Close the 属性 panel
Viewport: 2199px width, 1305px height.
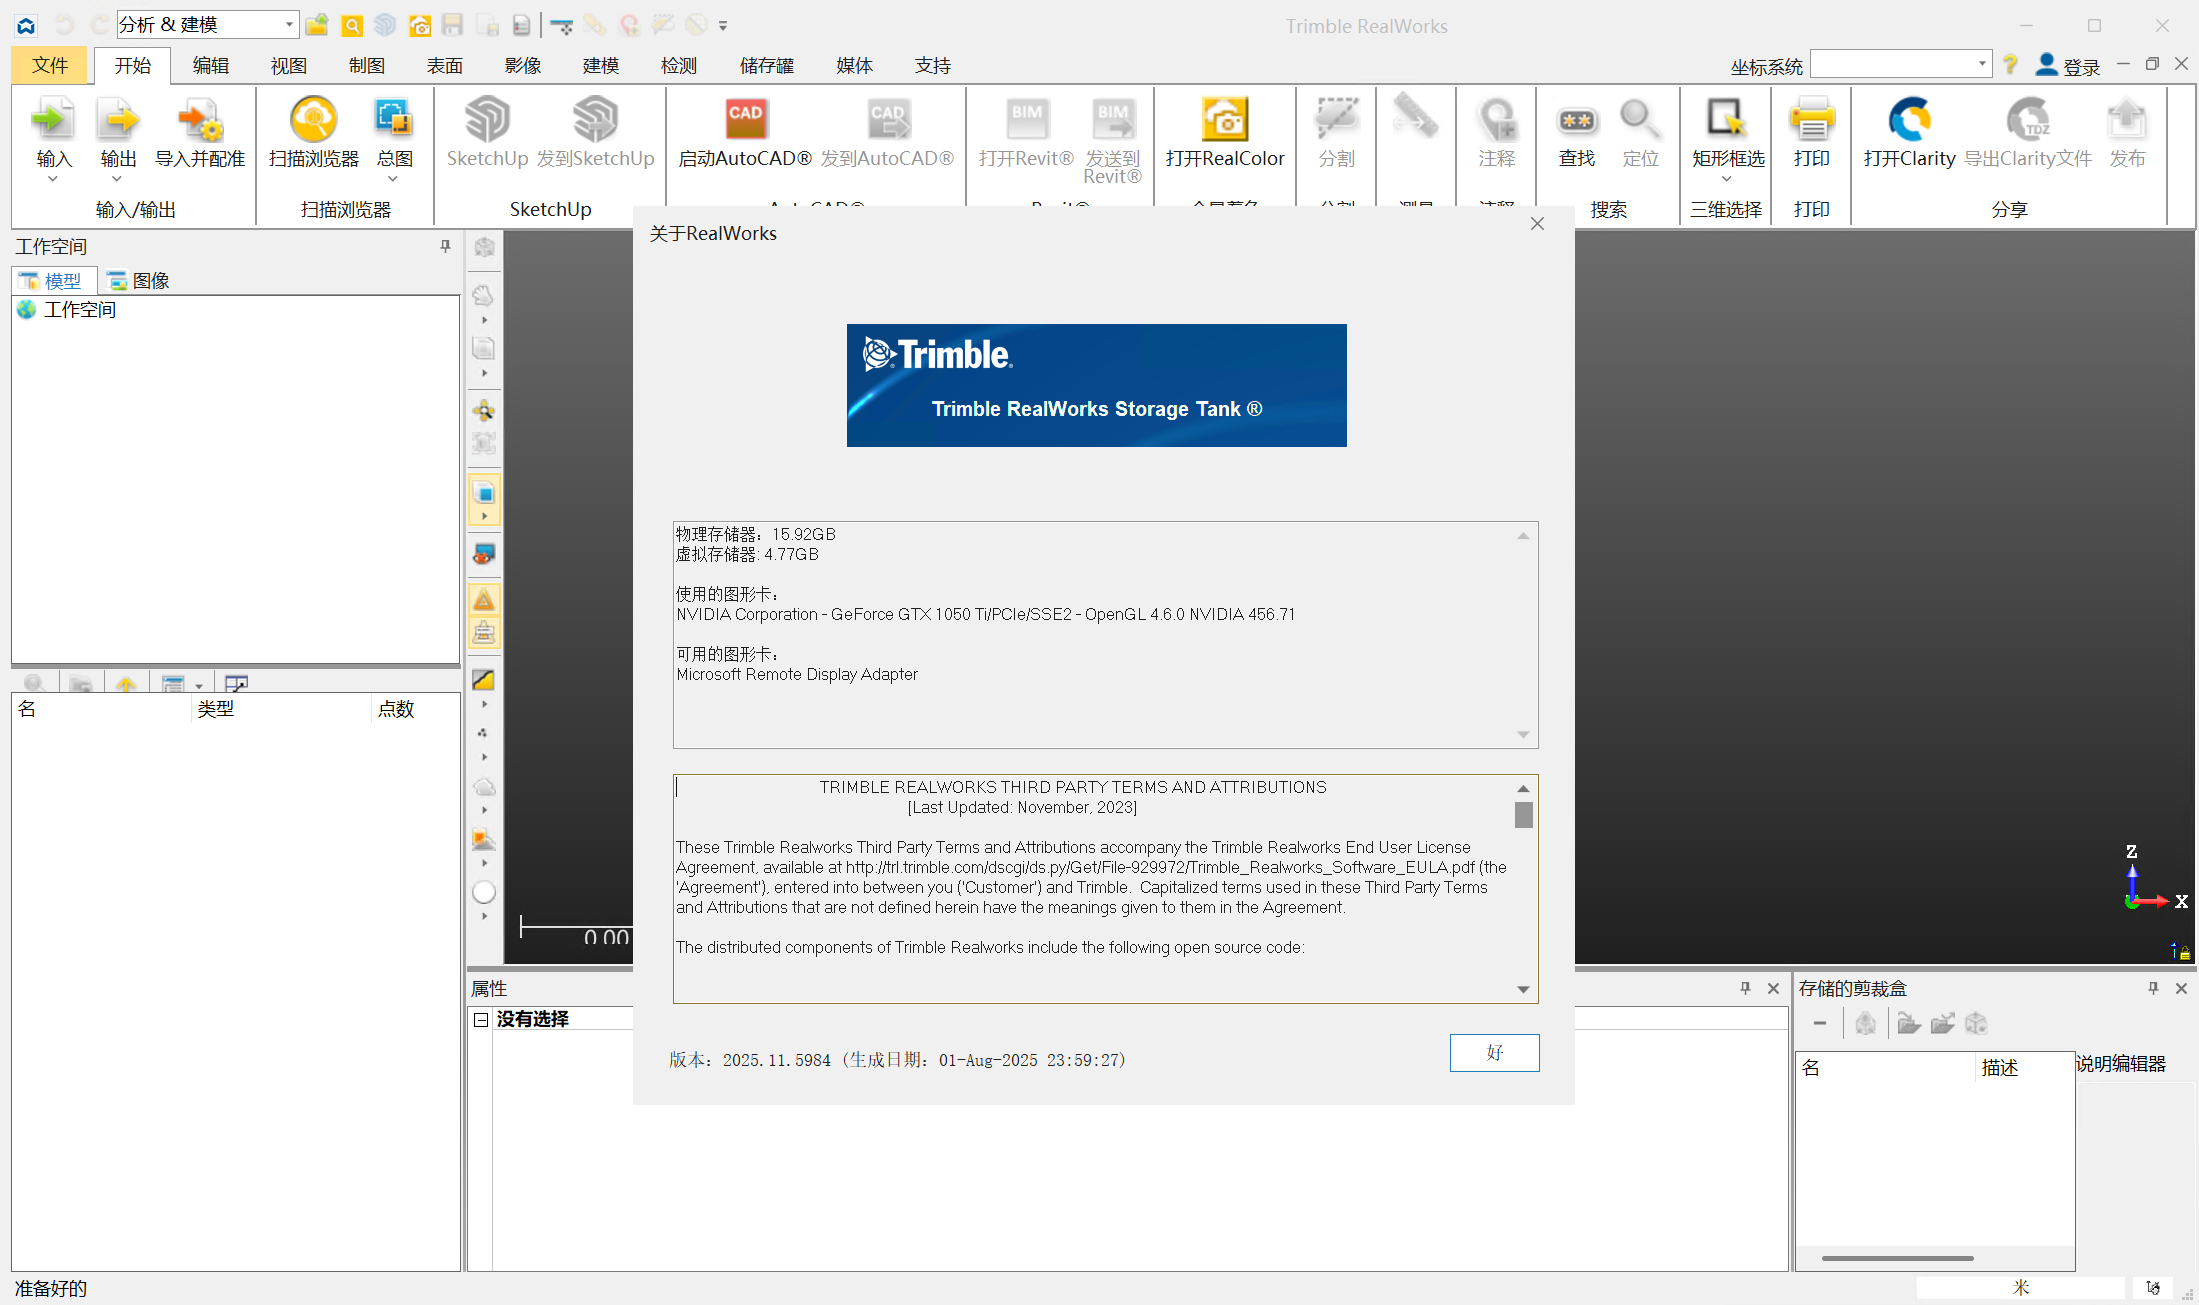point(1774,988)
